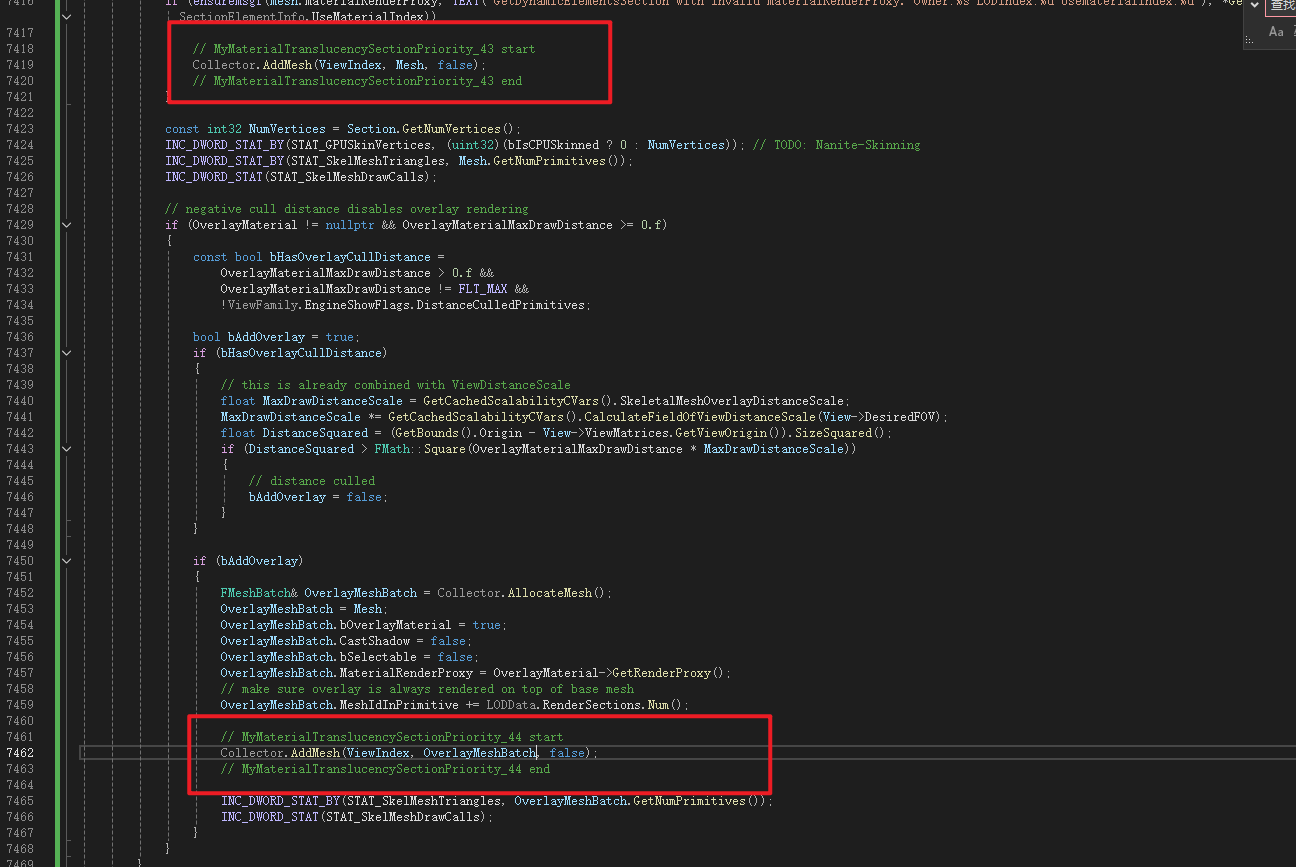Collapse the bAddOverlay if block at 7450
The image size is (1296, 867).
[x=67, y=561]
